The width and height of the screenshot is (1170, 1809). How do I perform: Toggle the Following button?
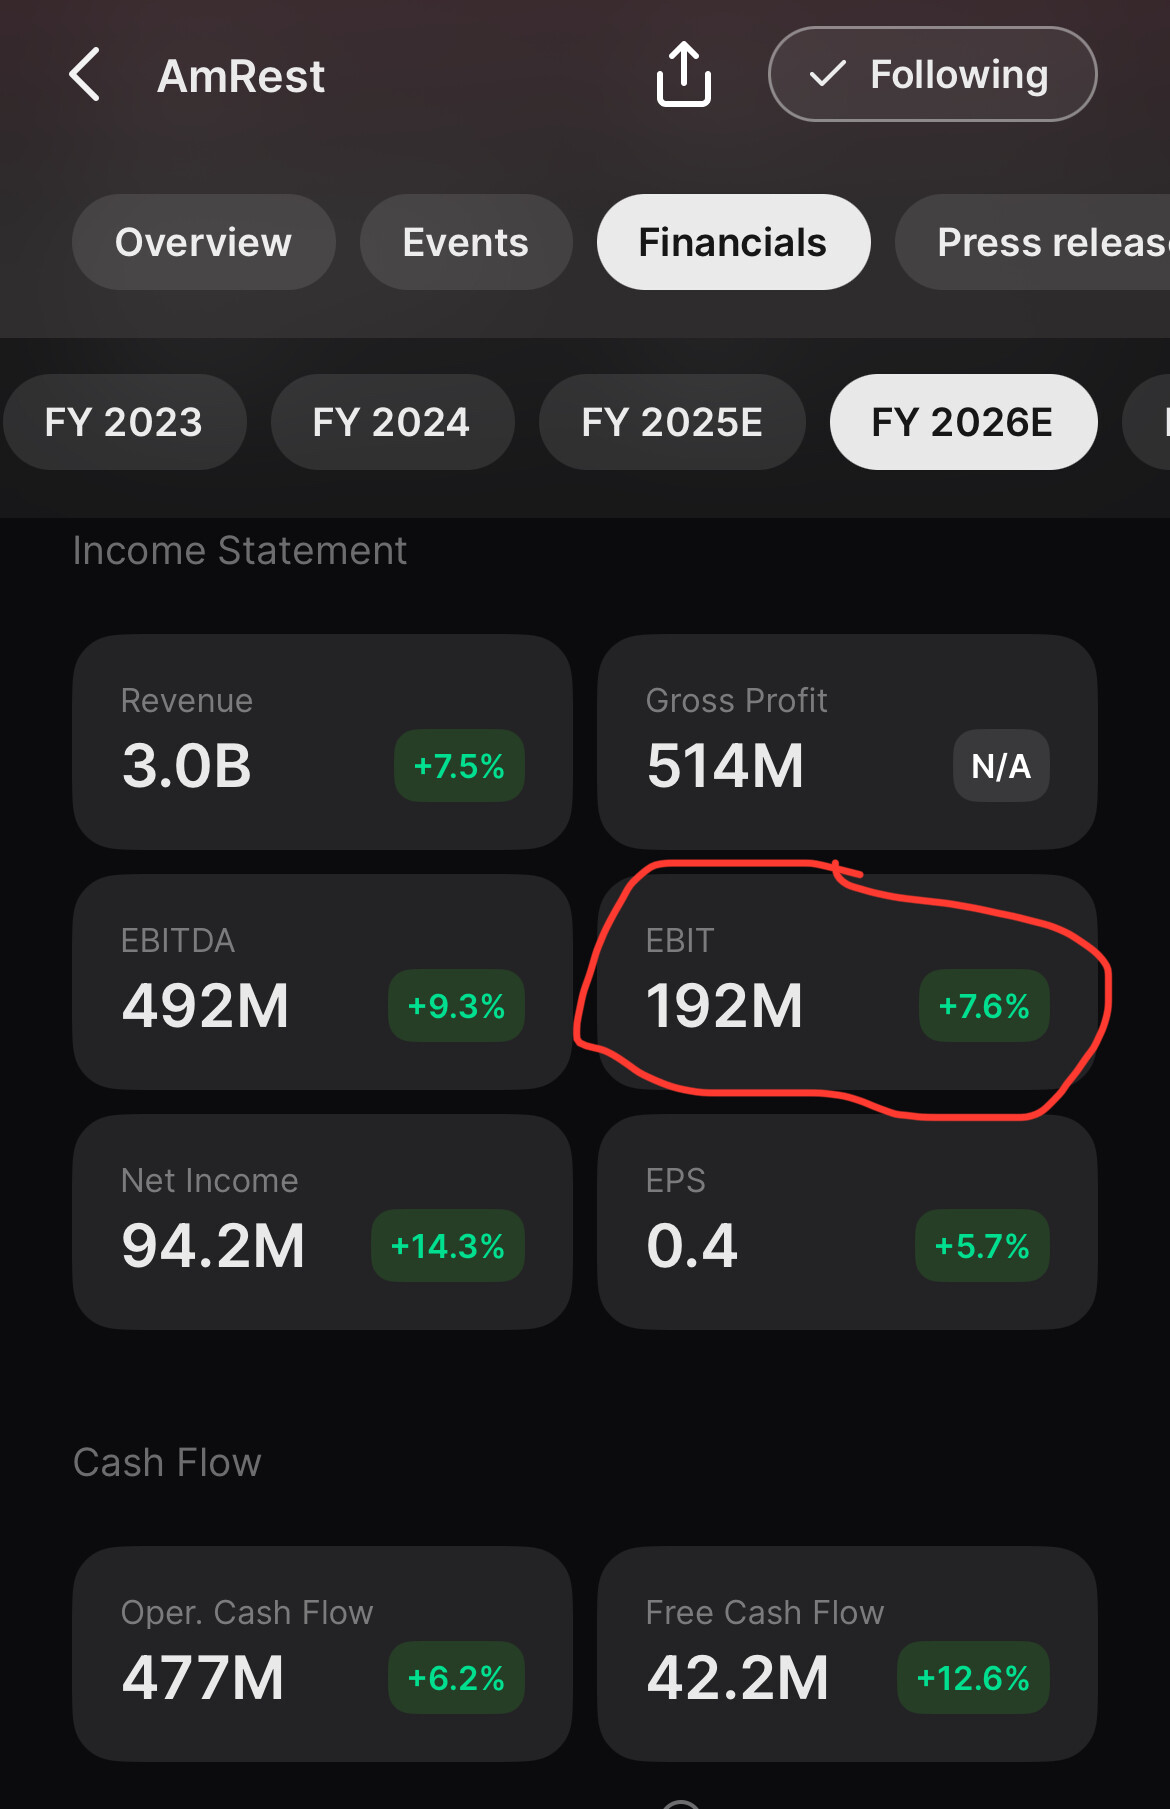pyautogui.click(x=932, y=74)
